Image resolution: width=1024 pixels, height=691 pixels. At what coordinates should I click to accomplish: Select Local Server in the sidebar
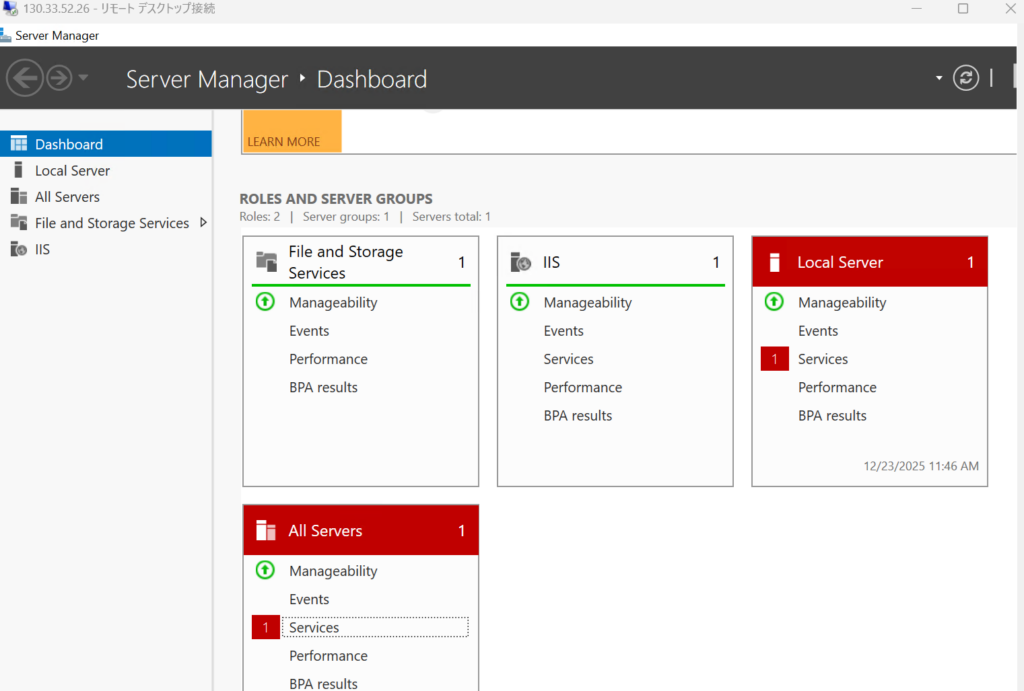click(72, 171)
